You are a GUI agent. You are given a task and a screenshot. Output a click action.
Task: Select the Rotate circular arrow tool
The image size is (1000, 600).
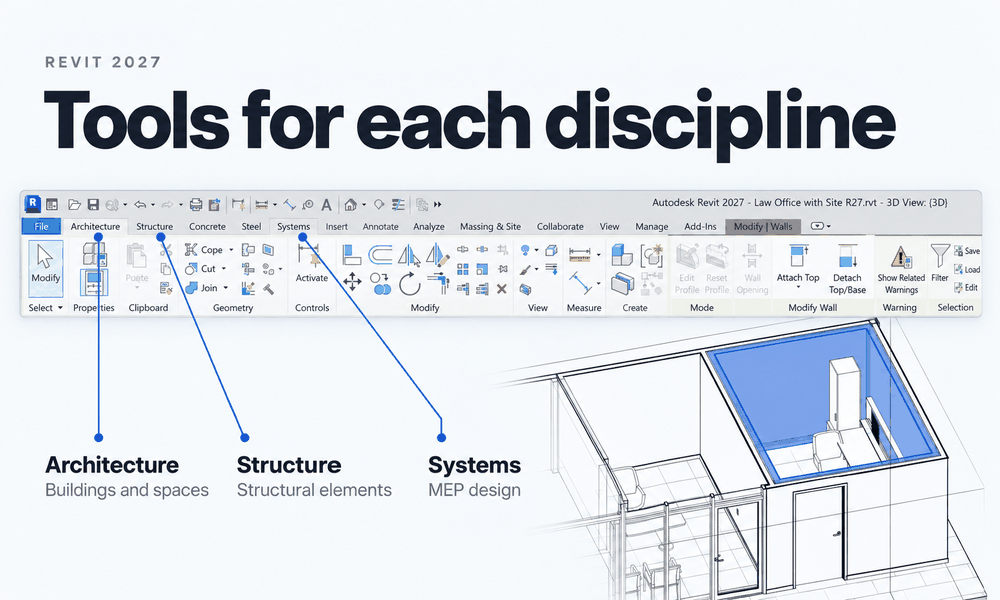pos(409,284)
